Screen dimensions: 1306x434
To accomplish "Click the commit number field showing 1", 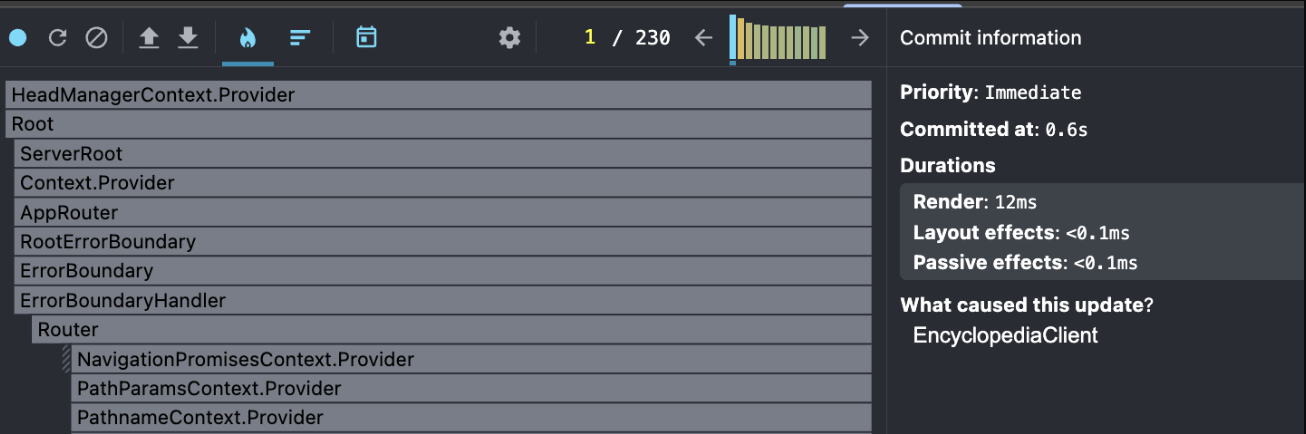I will pyautogui.click(x=590, y=38).
